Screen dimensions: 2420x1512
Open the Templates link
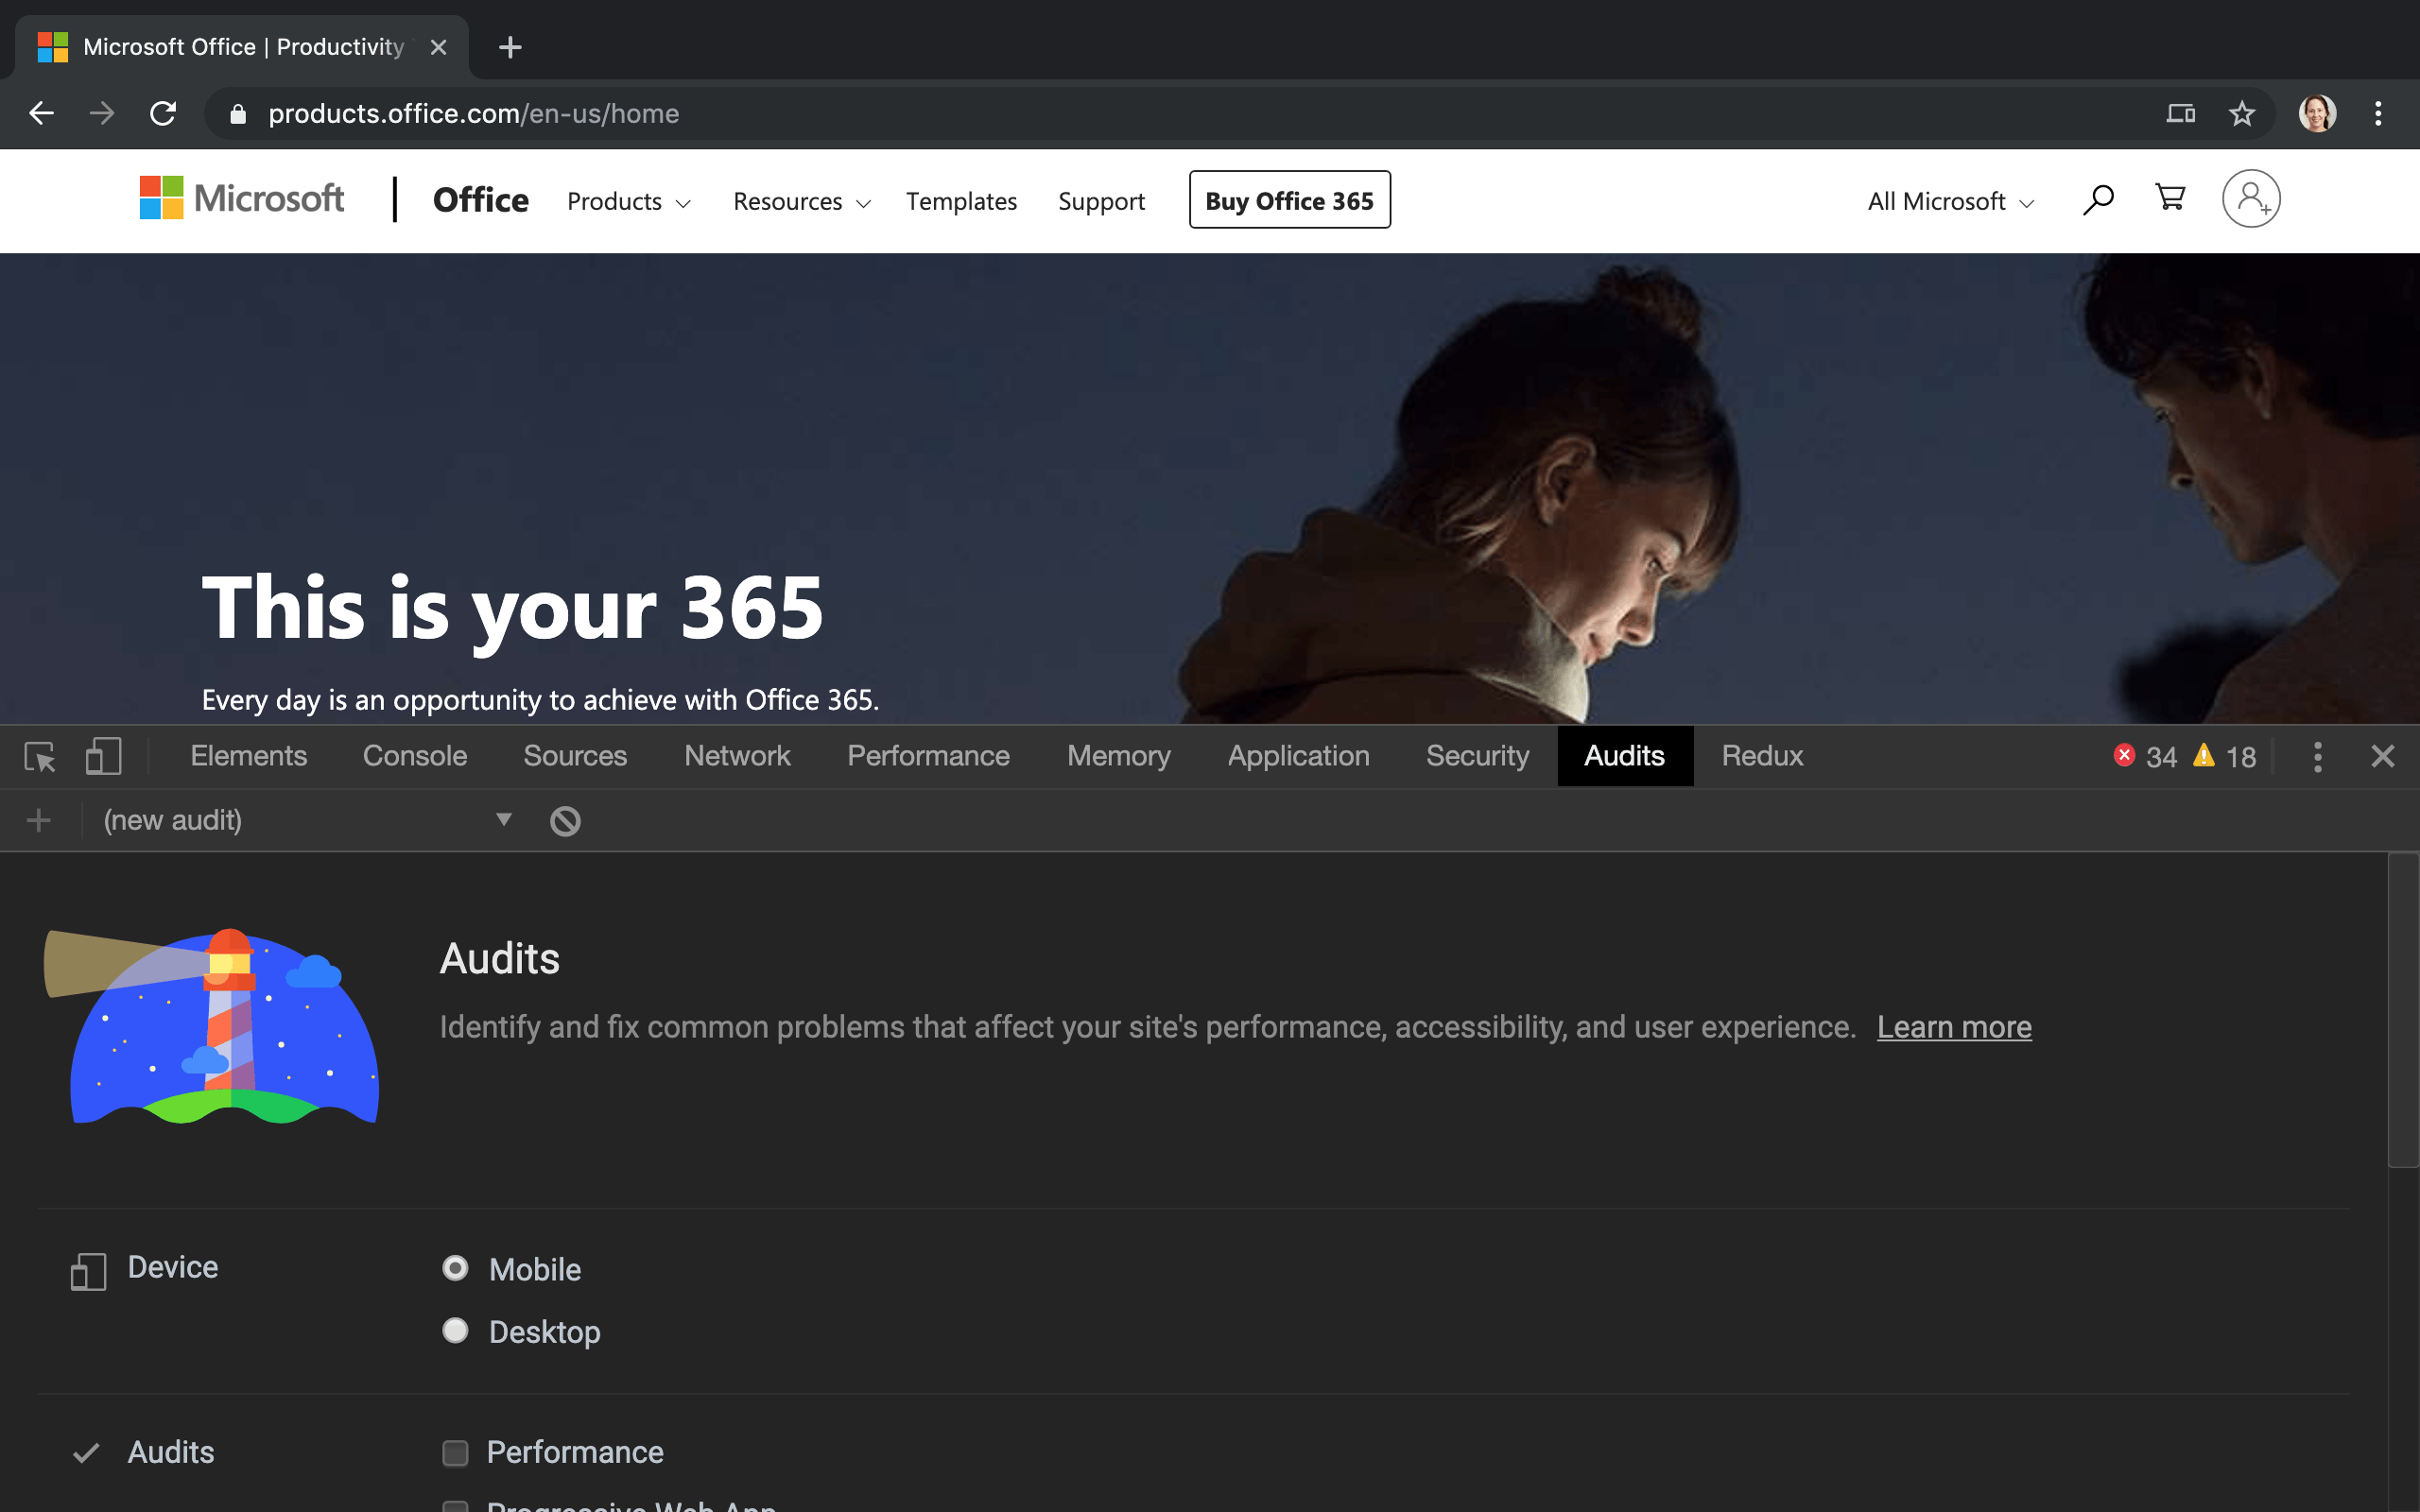pyautogui.click(x=961, y=201)
